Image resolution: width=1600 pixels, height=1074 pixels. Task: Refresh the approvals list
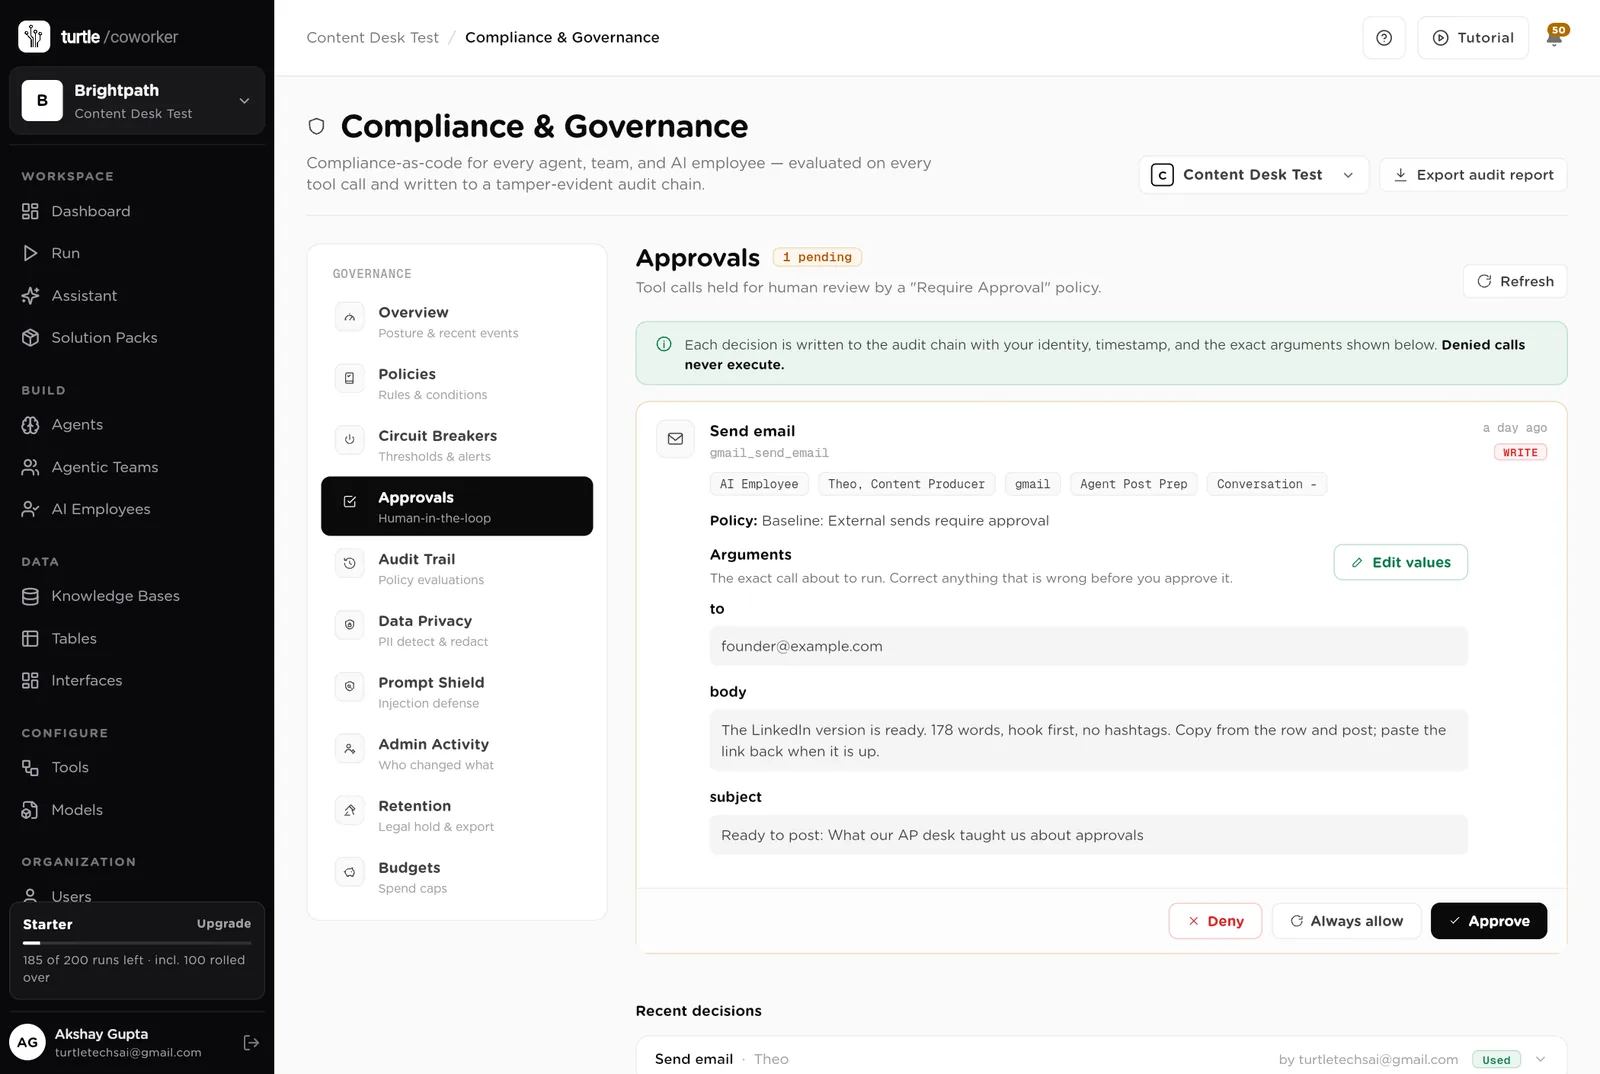pos(1515,281)
